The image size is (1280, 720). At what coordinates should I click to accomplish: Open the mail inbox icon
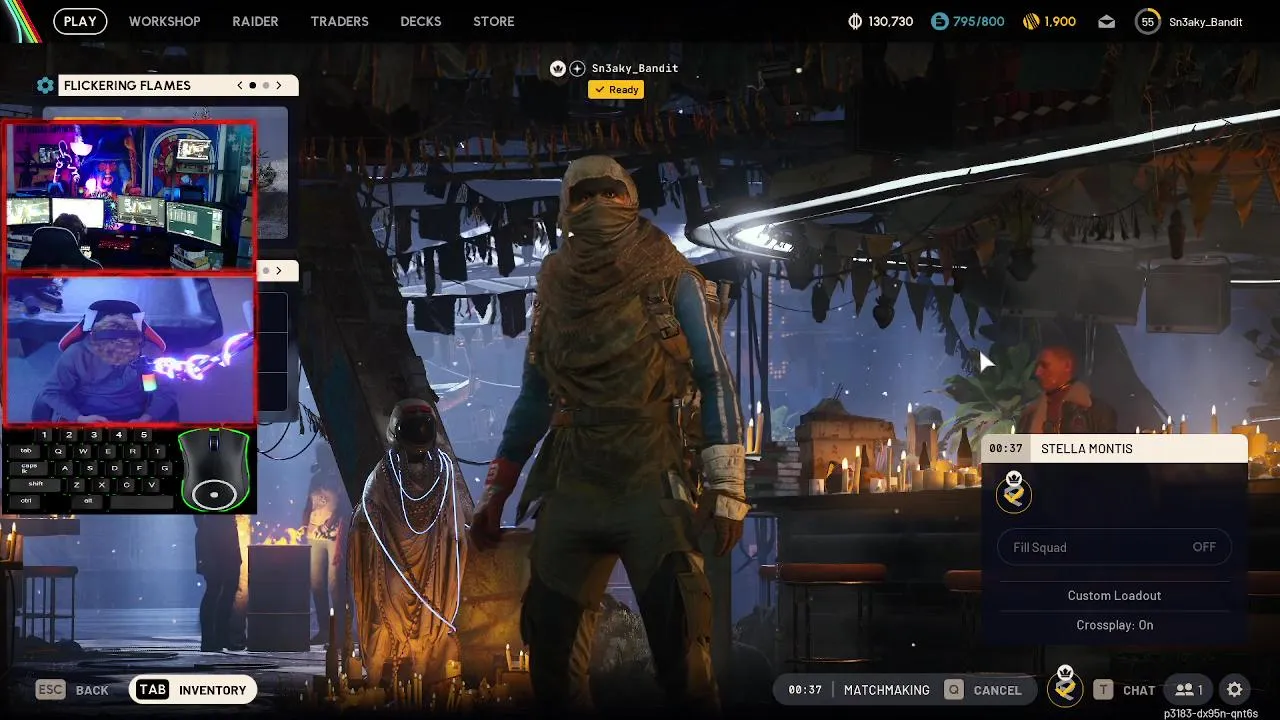[1106, 21]
